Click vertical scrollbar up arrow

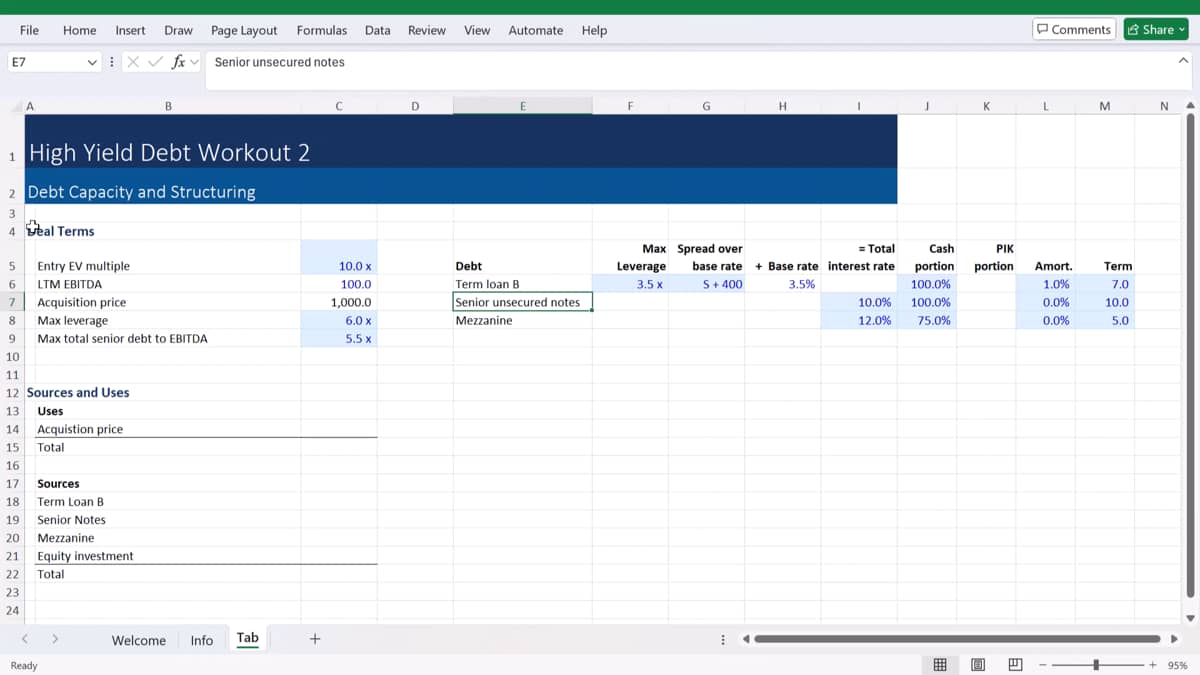pyautogui.click(x=1190, y=105)
